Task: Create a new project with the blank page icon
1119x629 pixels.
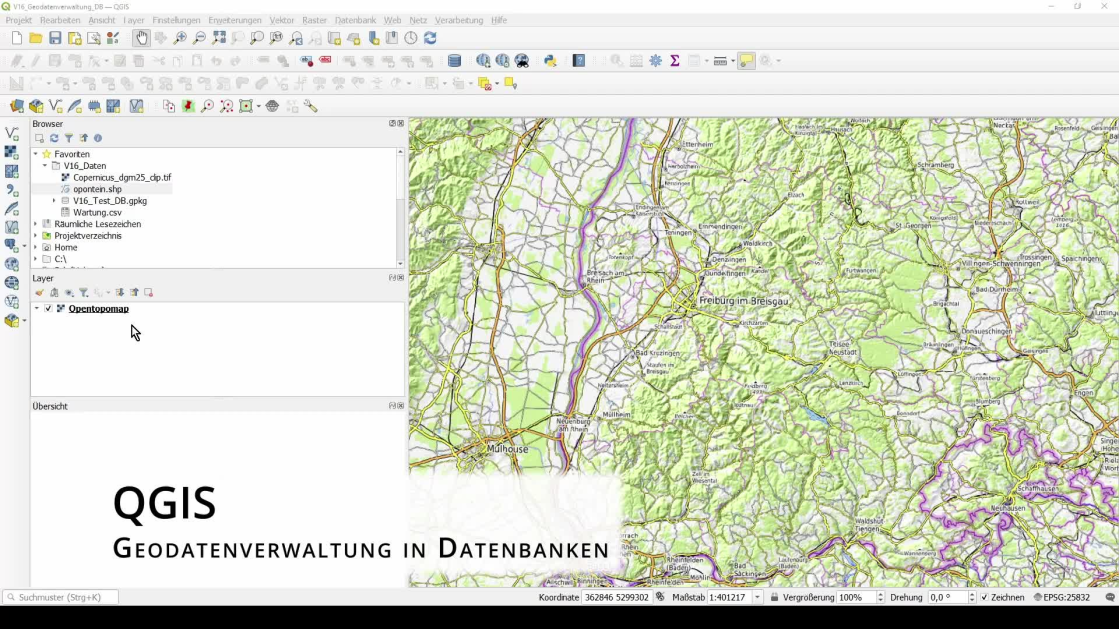Action: (16, 38)
